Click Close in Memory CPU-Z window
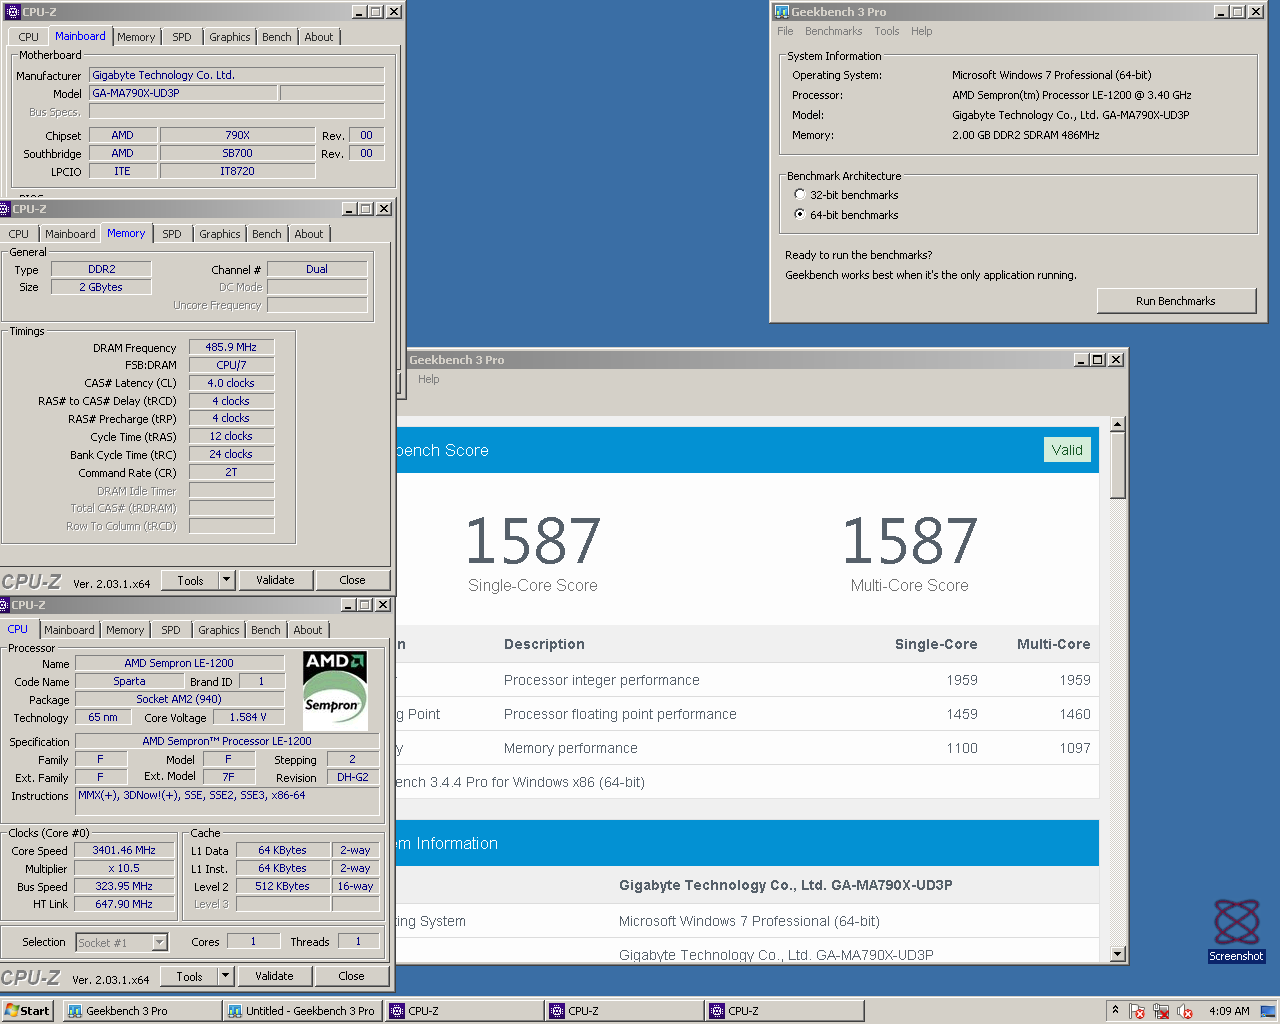The height and width of the screenshot is (1024, 1280). [352, 580]
